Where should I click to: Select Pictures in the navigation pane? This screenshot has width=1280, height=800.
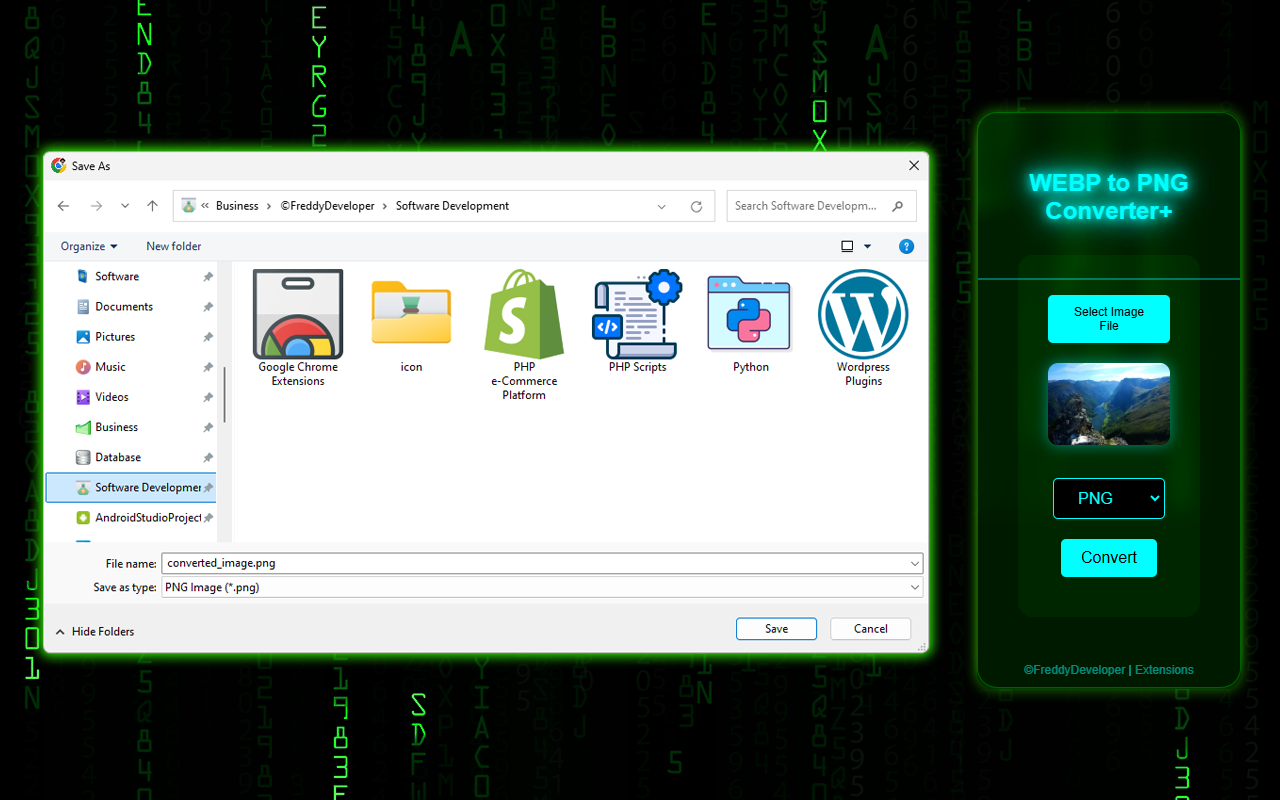(x=115, y=337)
